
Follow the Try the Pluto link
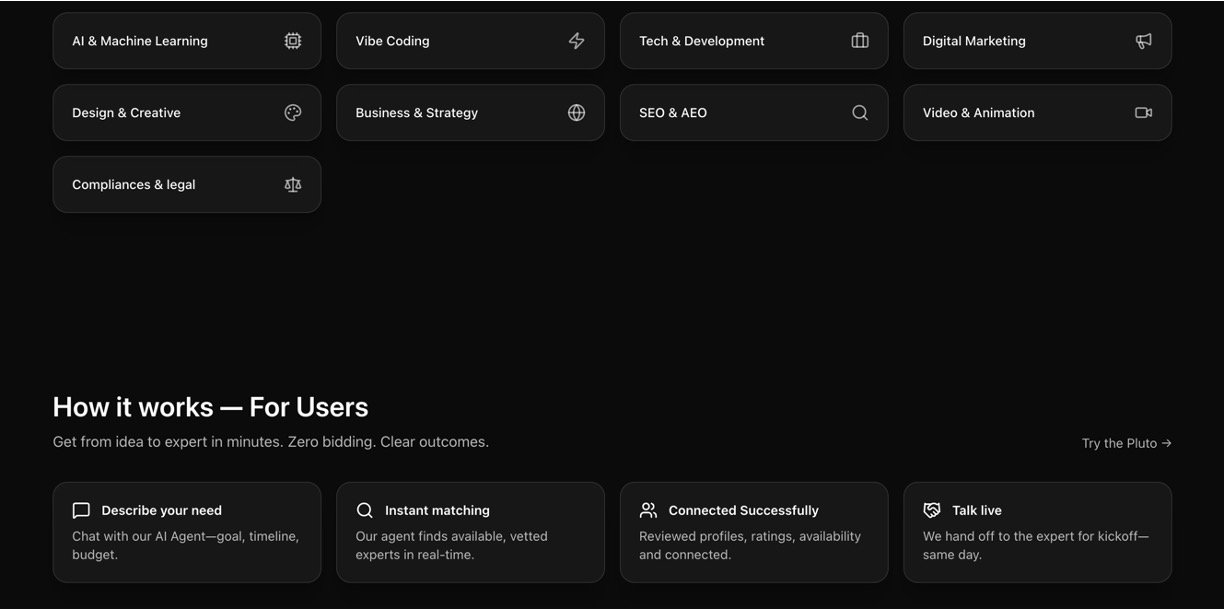[1126, 443]
